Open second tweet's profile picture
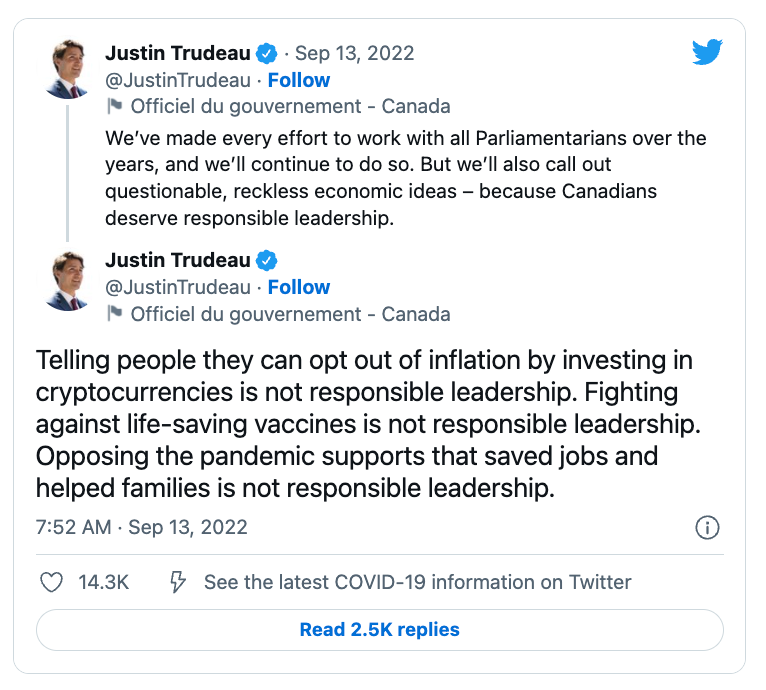766x690 pixels. [67, 281]
